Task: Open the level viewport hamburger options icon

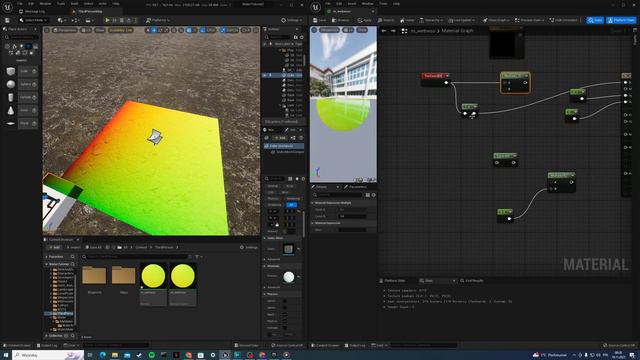Action: tap(47, 30)
